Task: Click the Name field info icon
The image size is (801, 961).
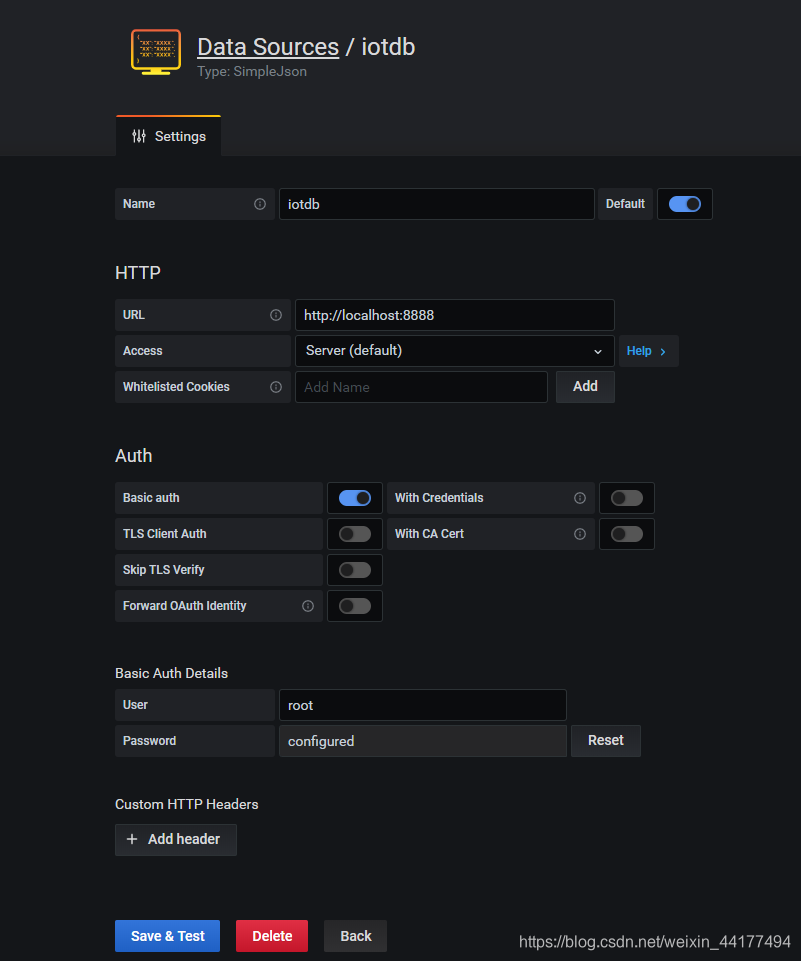Action: 260,204
